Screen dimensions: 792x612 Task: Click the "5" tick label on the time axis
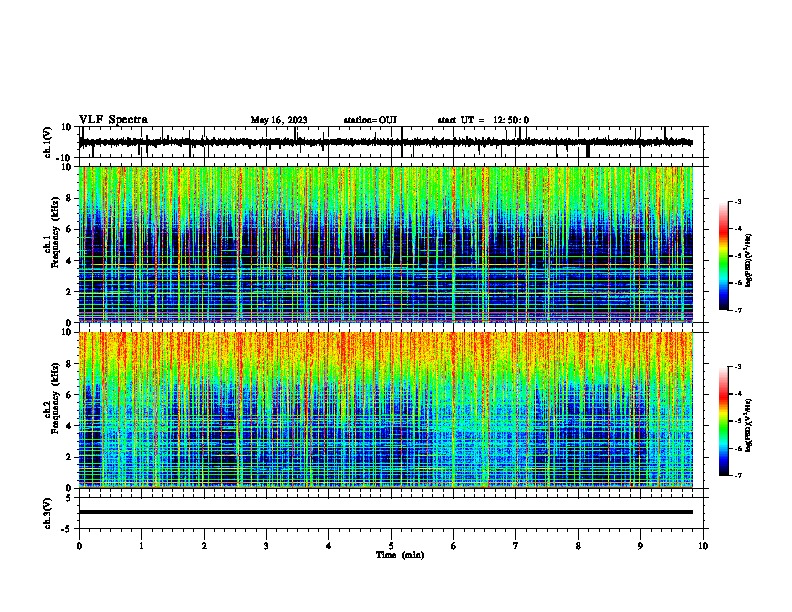[391, 546]
